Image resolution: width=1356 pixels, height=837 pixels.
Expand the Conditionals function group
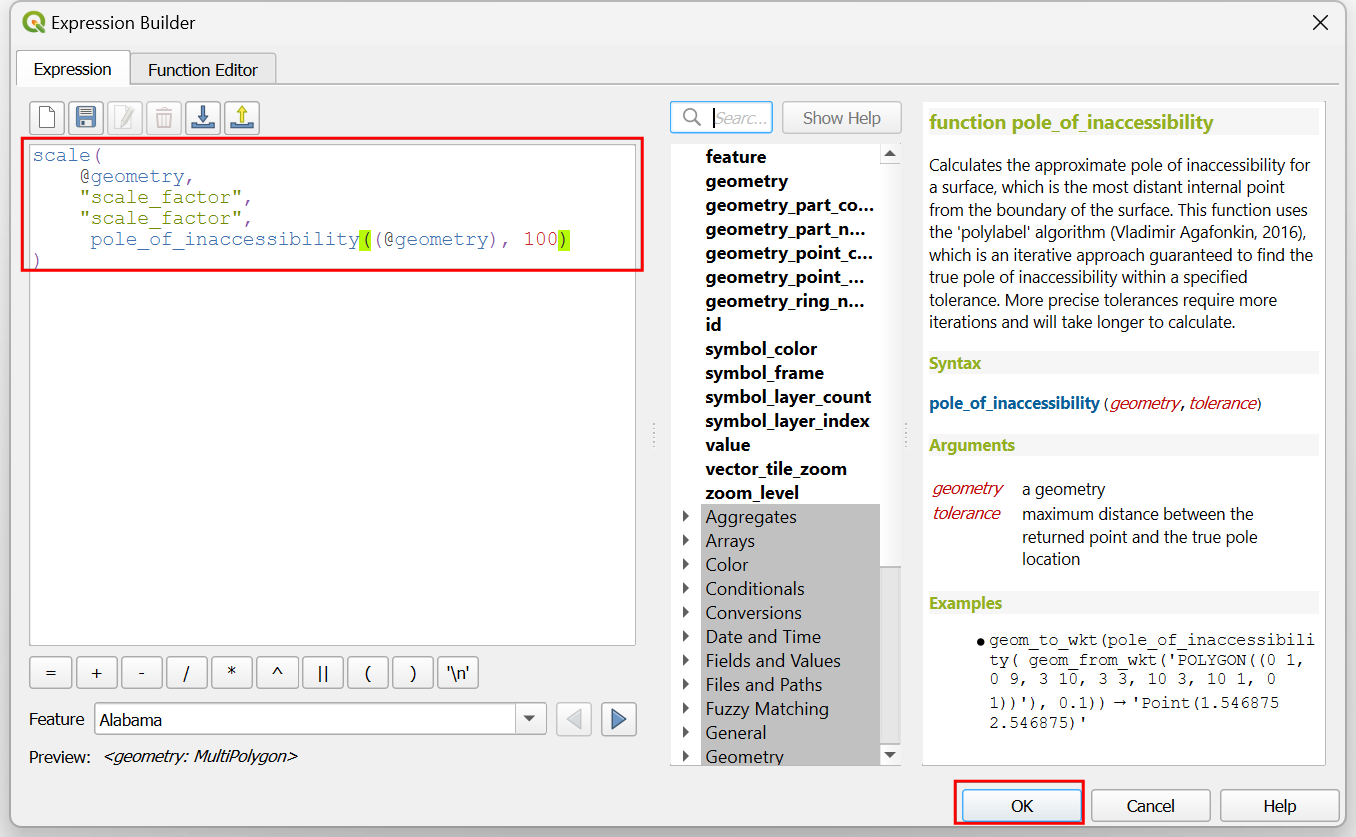pyautogui.click(x=686, y=589)
